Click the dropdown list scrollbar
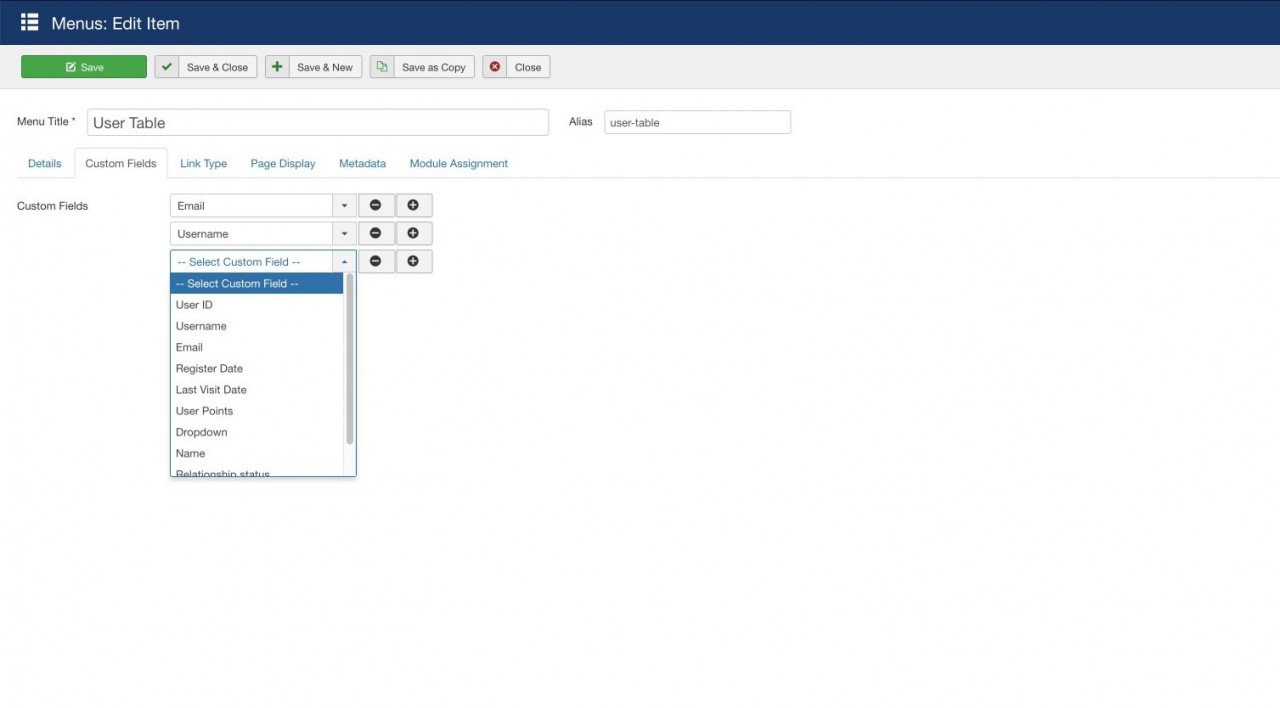 coord(350,360)
